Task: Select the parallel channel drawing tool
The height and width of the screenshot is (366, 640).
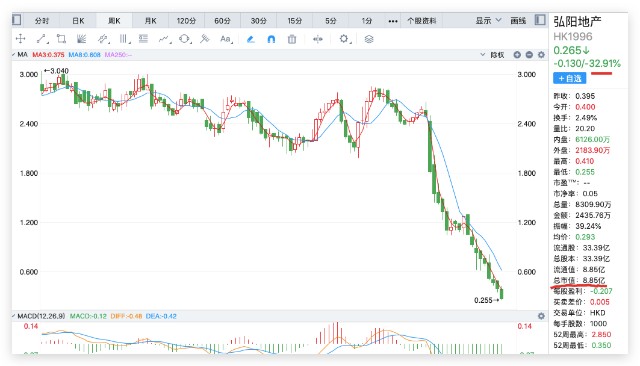Action: click(x=103, y=39)
